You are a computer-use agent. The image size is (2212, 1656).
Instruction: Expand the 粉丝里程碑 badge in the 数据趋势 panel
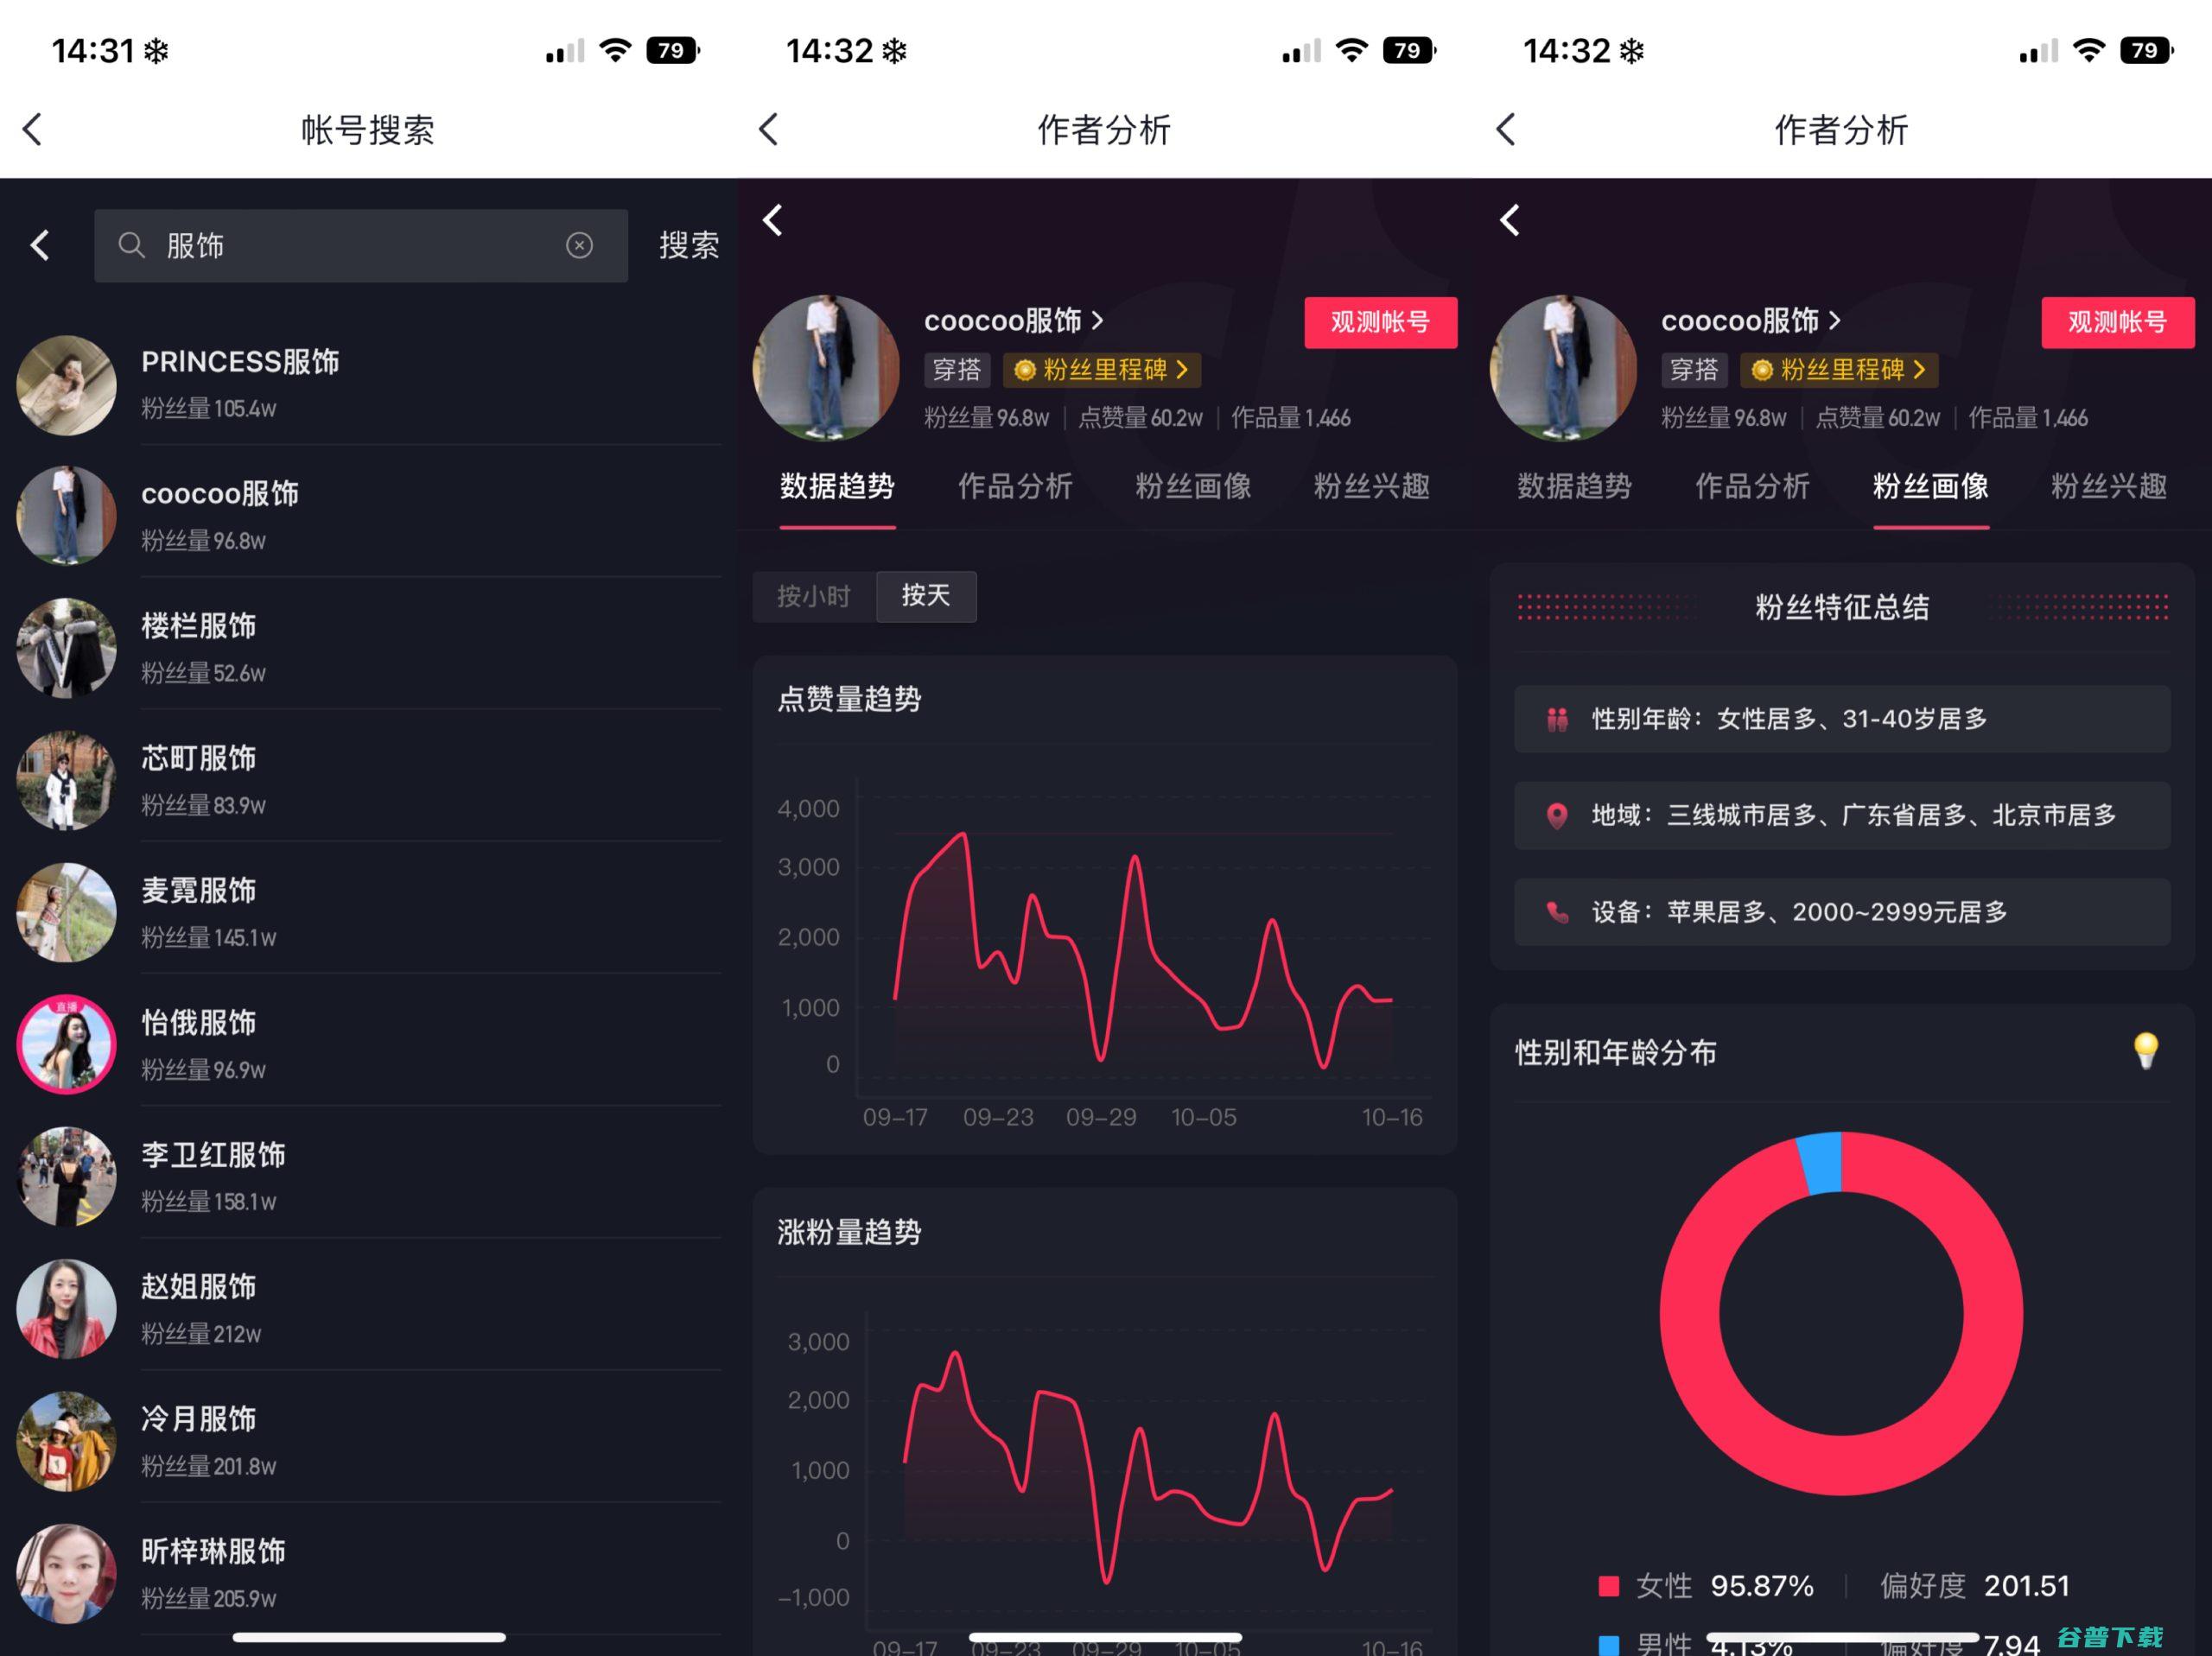coord(1102,370)
